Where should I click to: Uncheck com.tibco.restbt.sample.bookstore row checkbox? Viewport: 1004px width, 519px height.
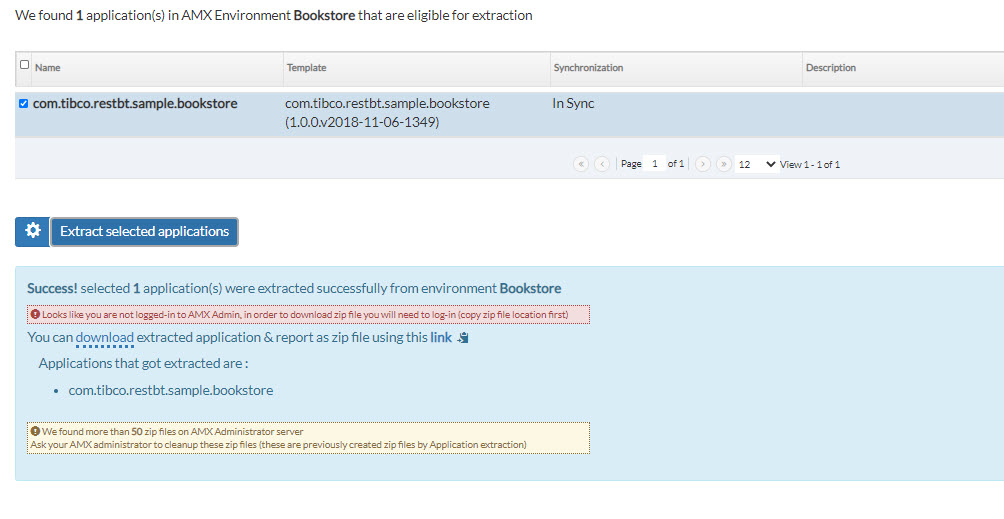(24, 104)
